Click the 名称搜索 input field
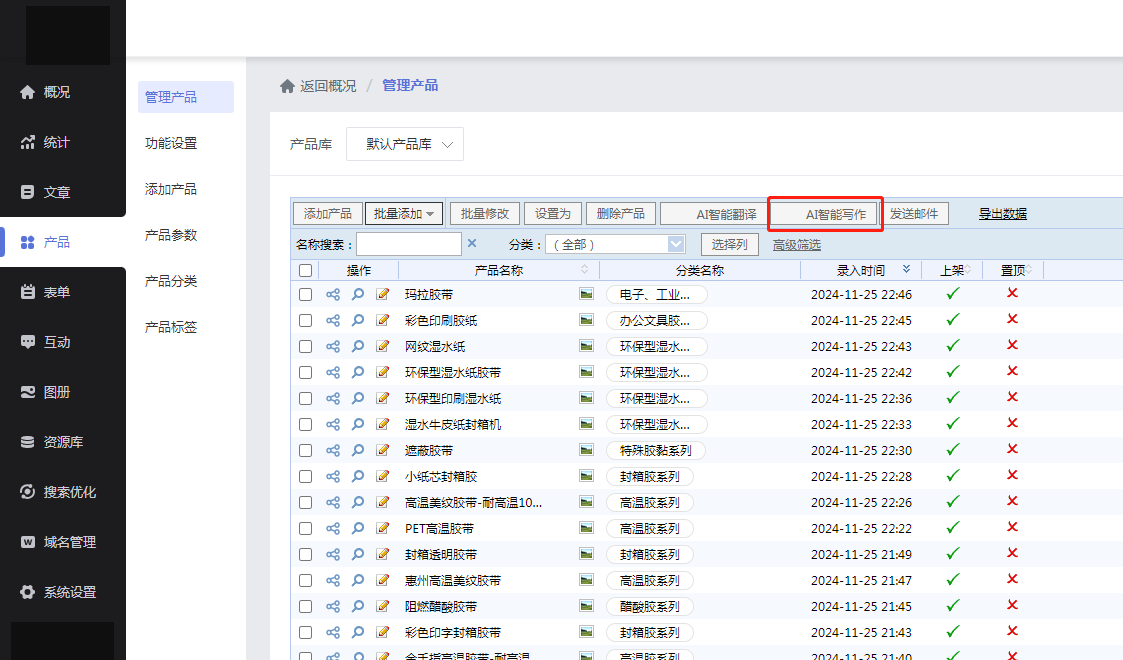1123x660 pixels. click(x=409, y=244)
